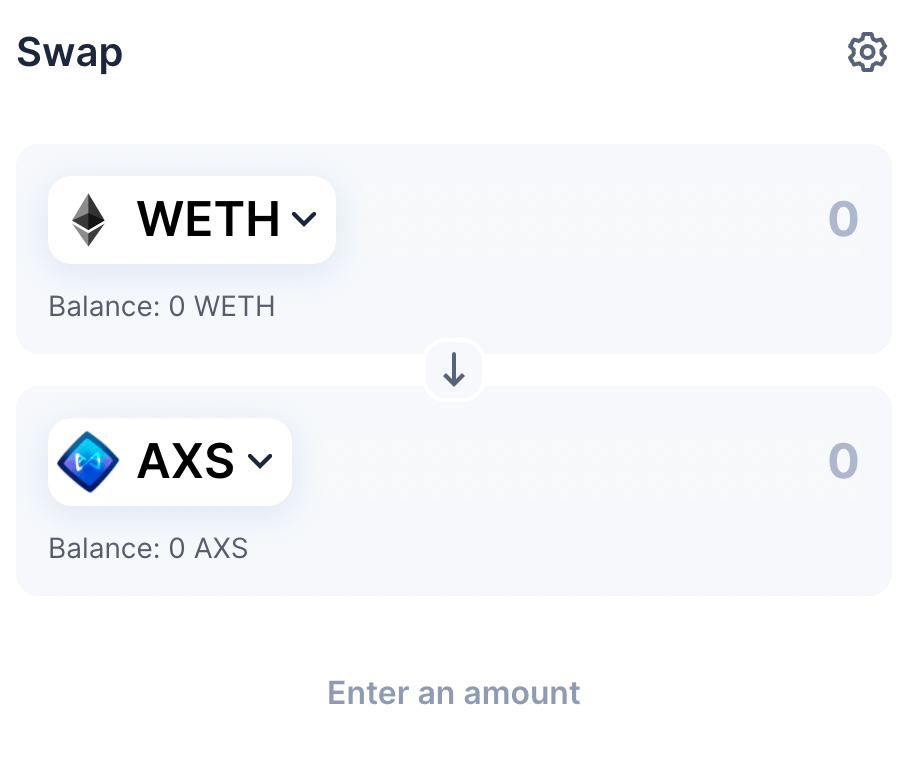Open the AXS token selector
The image size is (922, 764).
click(170, 462)
